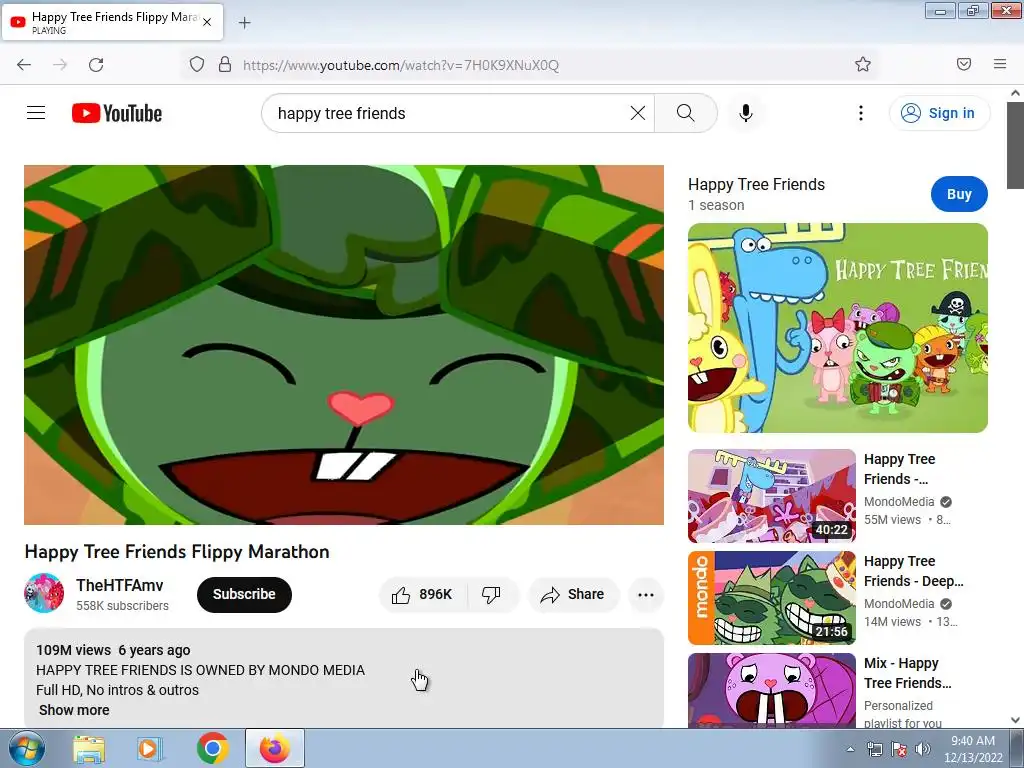Dislike the Flippy Marathon video

coord(492,594)
